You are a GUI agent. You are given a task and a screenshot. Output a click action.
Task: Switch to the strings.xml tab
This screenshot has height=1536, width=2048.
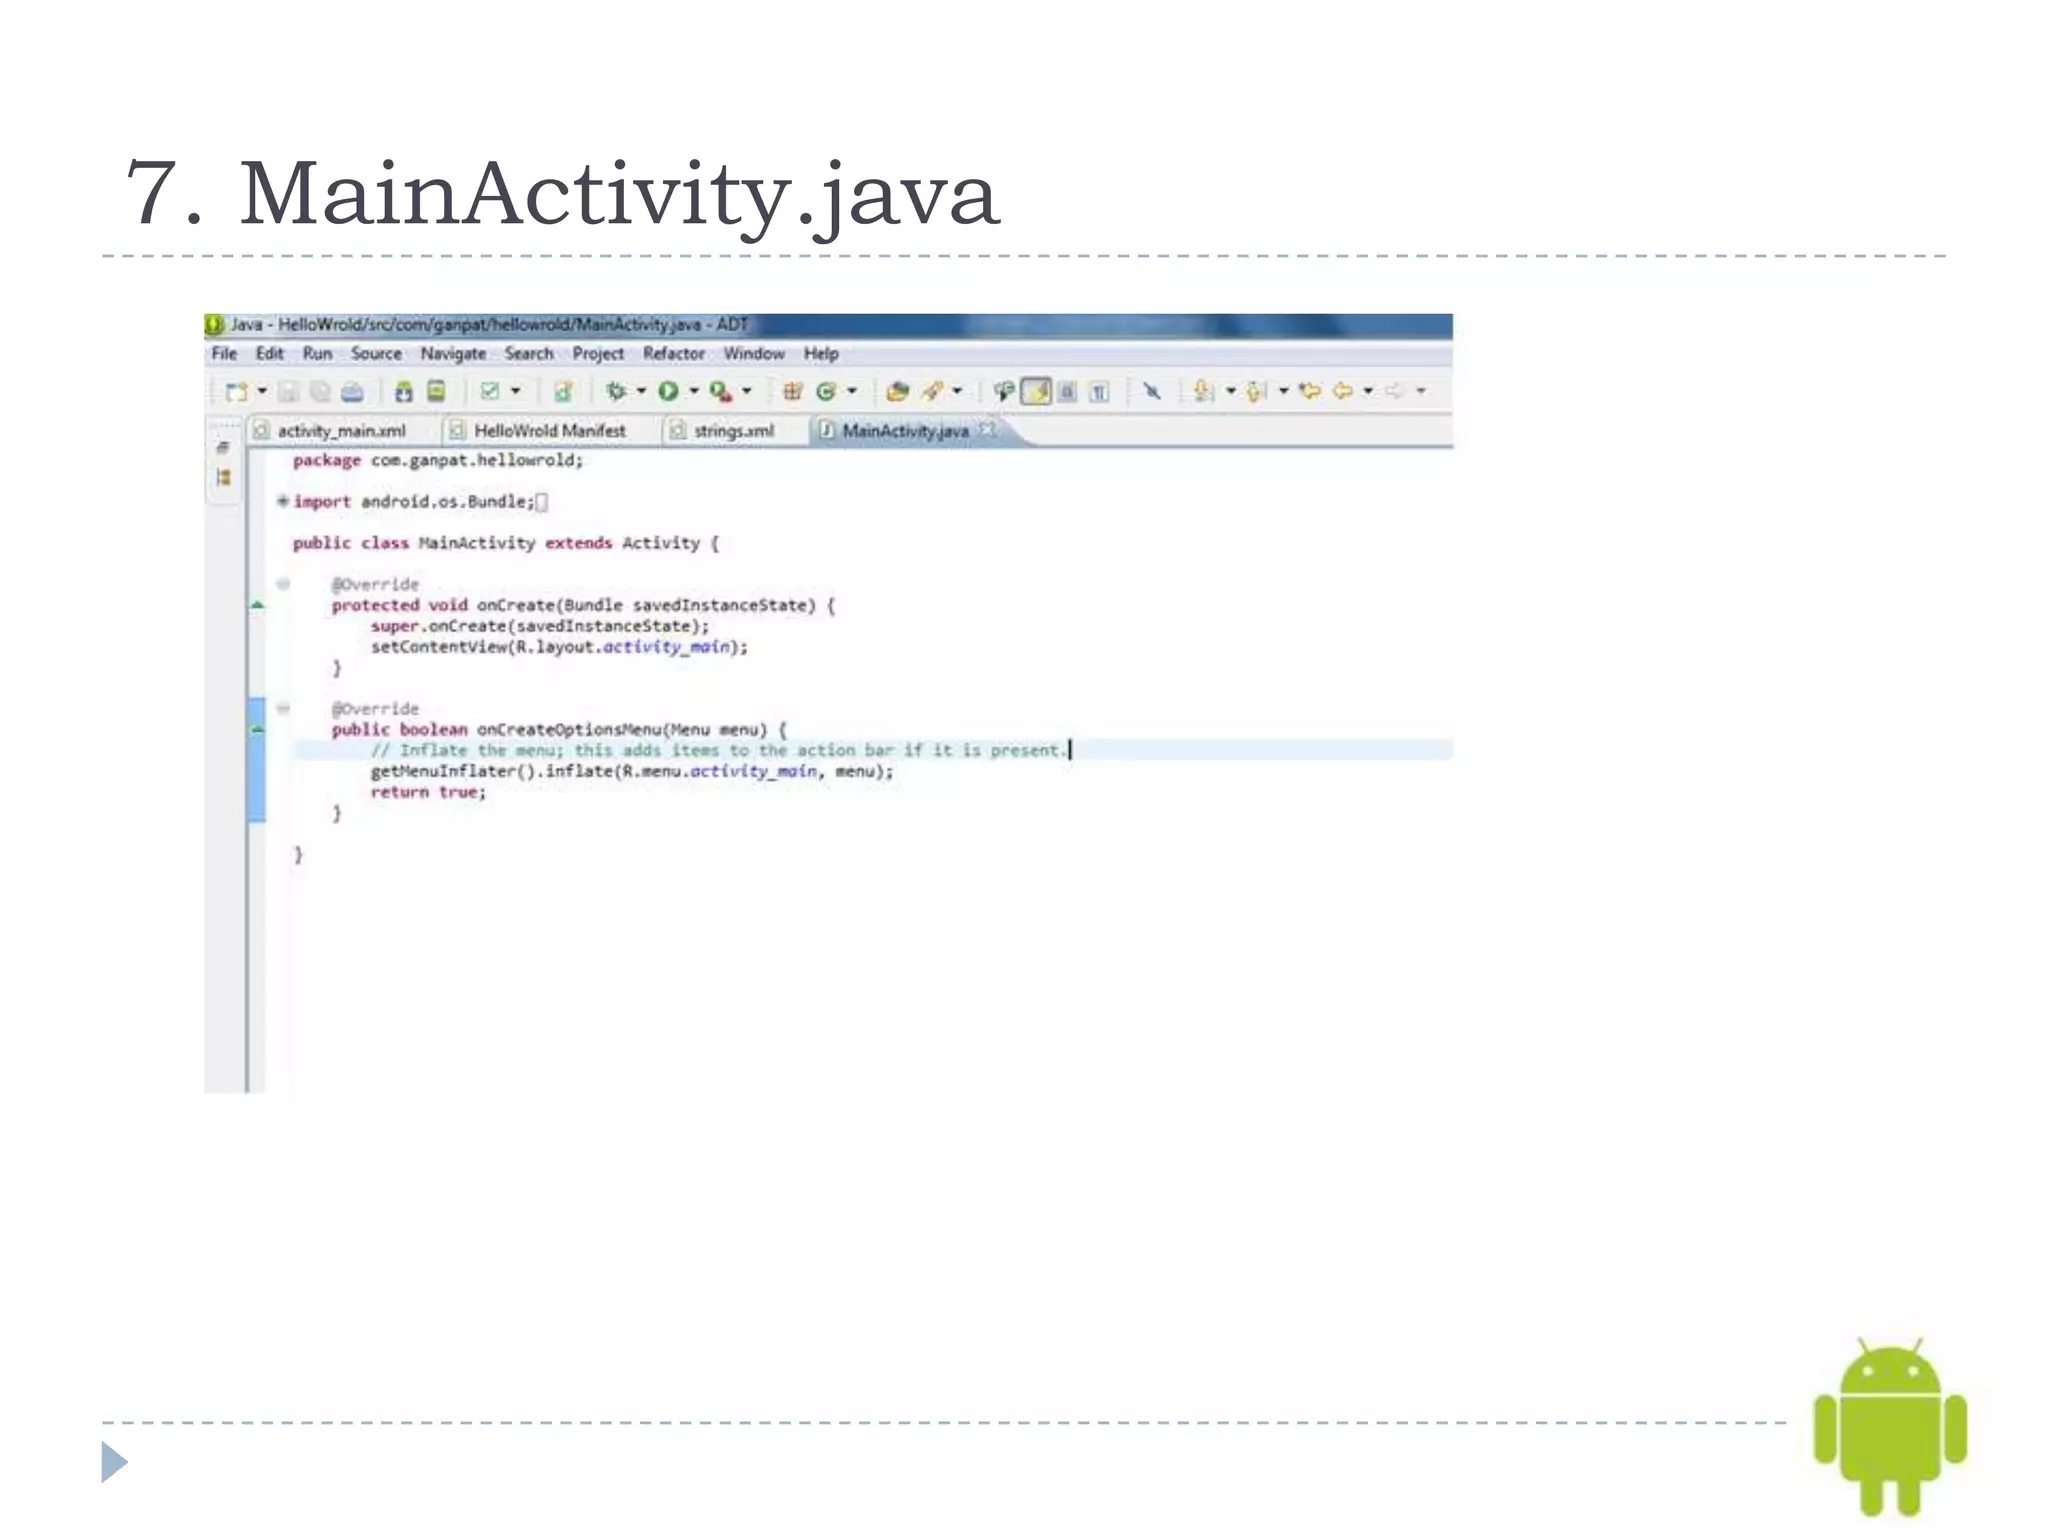tap(733, 430)
